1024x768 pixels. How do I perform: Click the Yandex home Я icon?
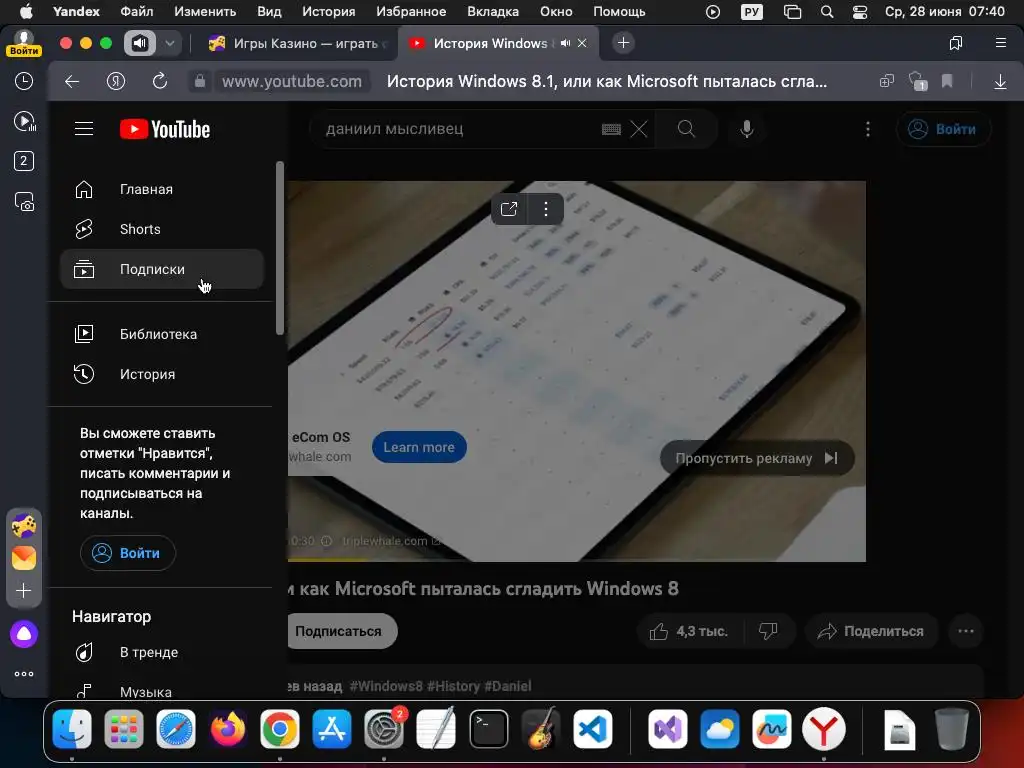coord(116,82)
